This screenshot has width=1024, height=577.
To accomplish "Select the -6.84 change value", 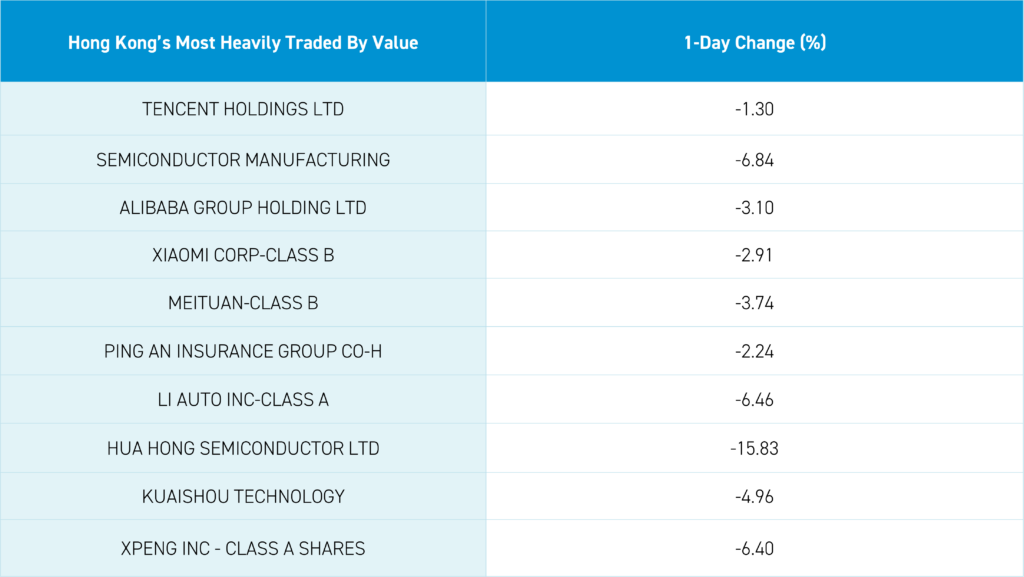I will (754, 160).
